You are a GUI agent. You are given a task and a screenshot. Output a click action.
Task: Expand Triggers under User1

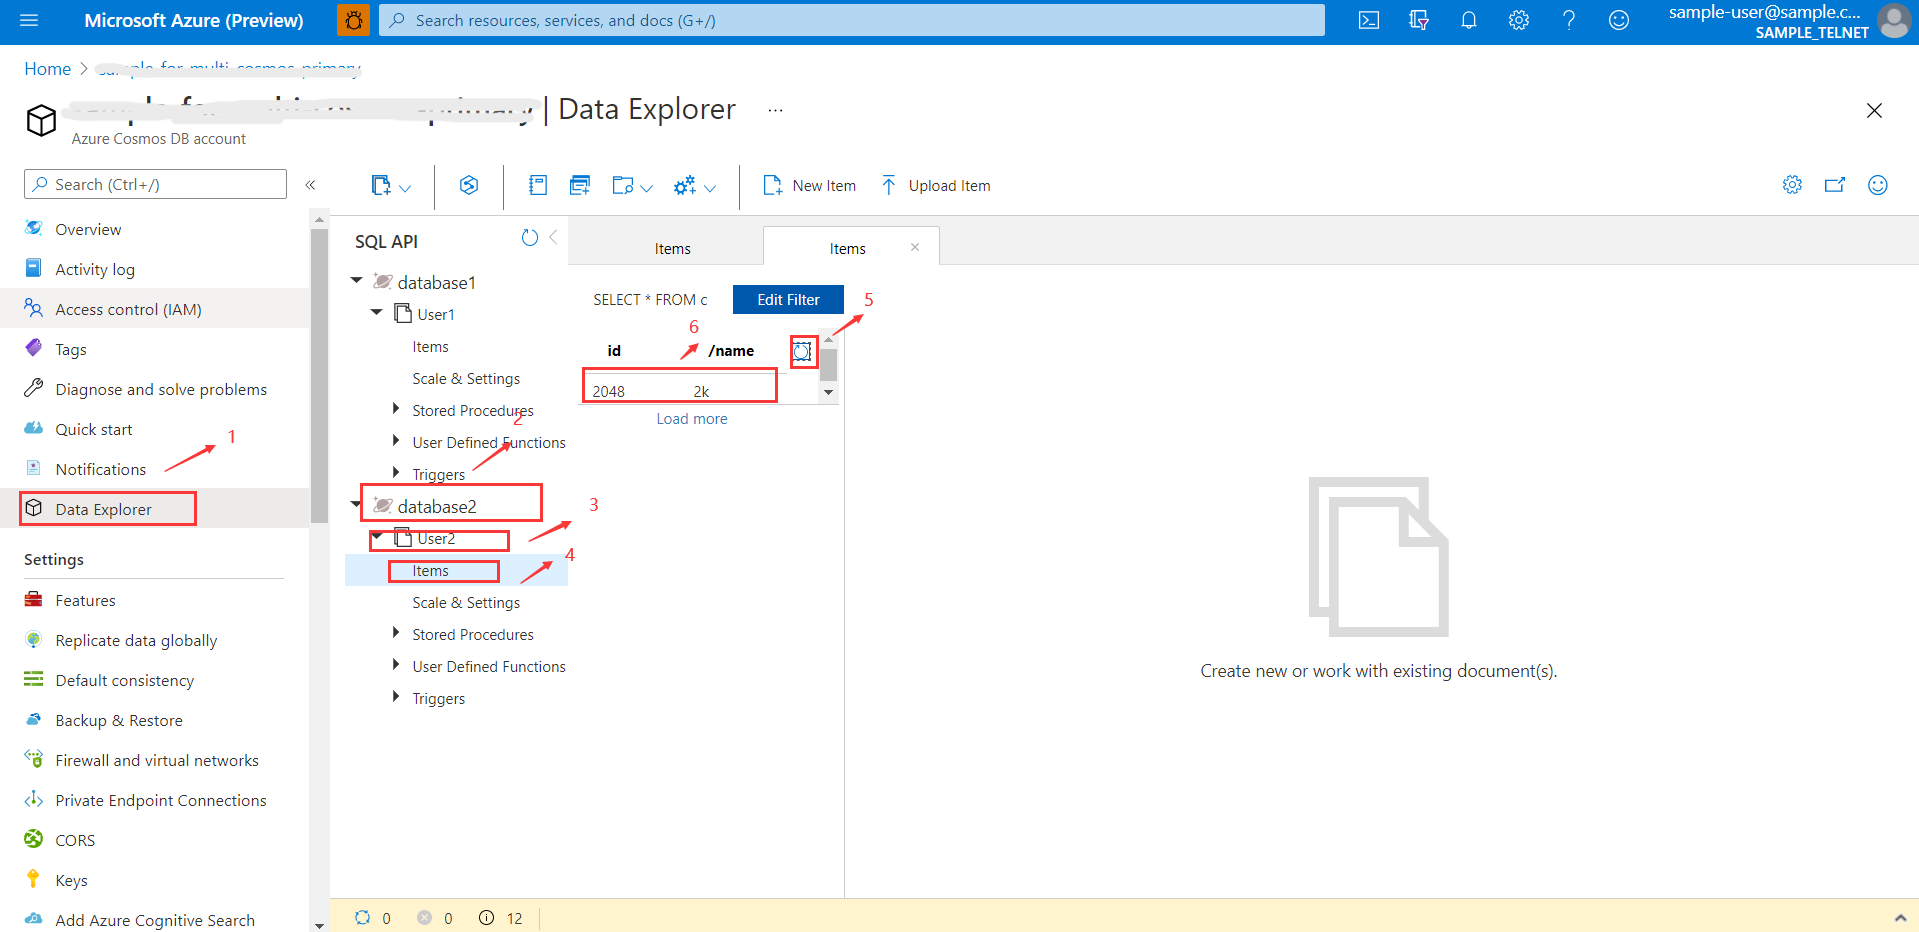[396, 473]
